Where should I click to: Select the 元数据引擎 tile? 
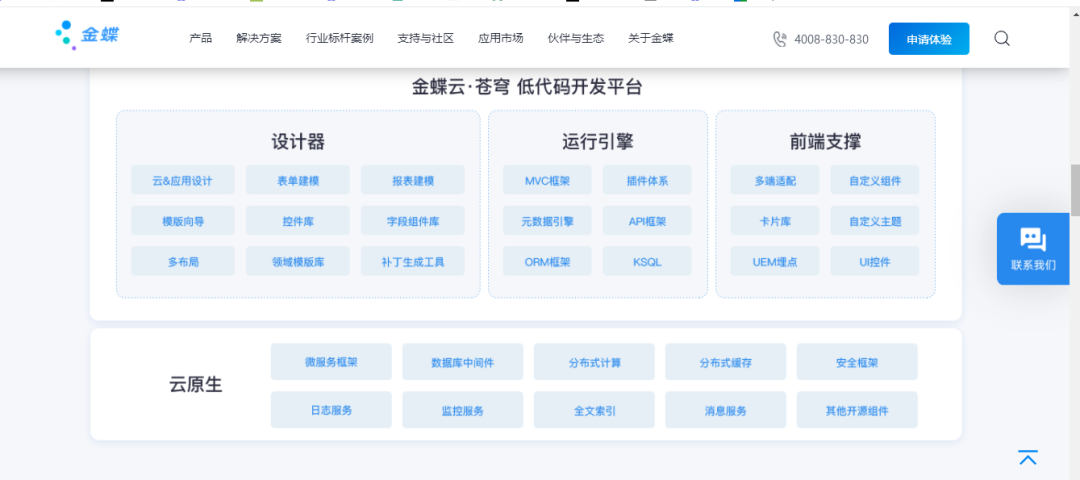547,222
